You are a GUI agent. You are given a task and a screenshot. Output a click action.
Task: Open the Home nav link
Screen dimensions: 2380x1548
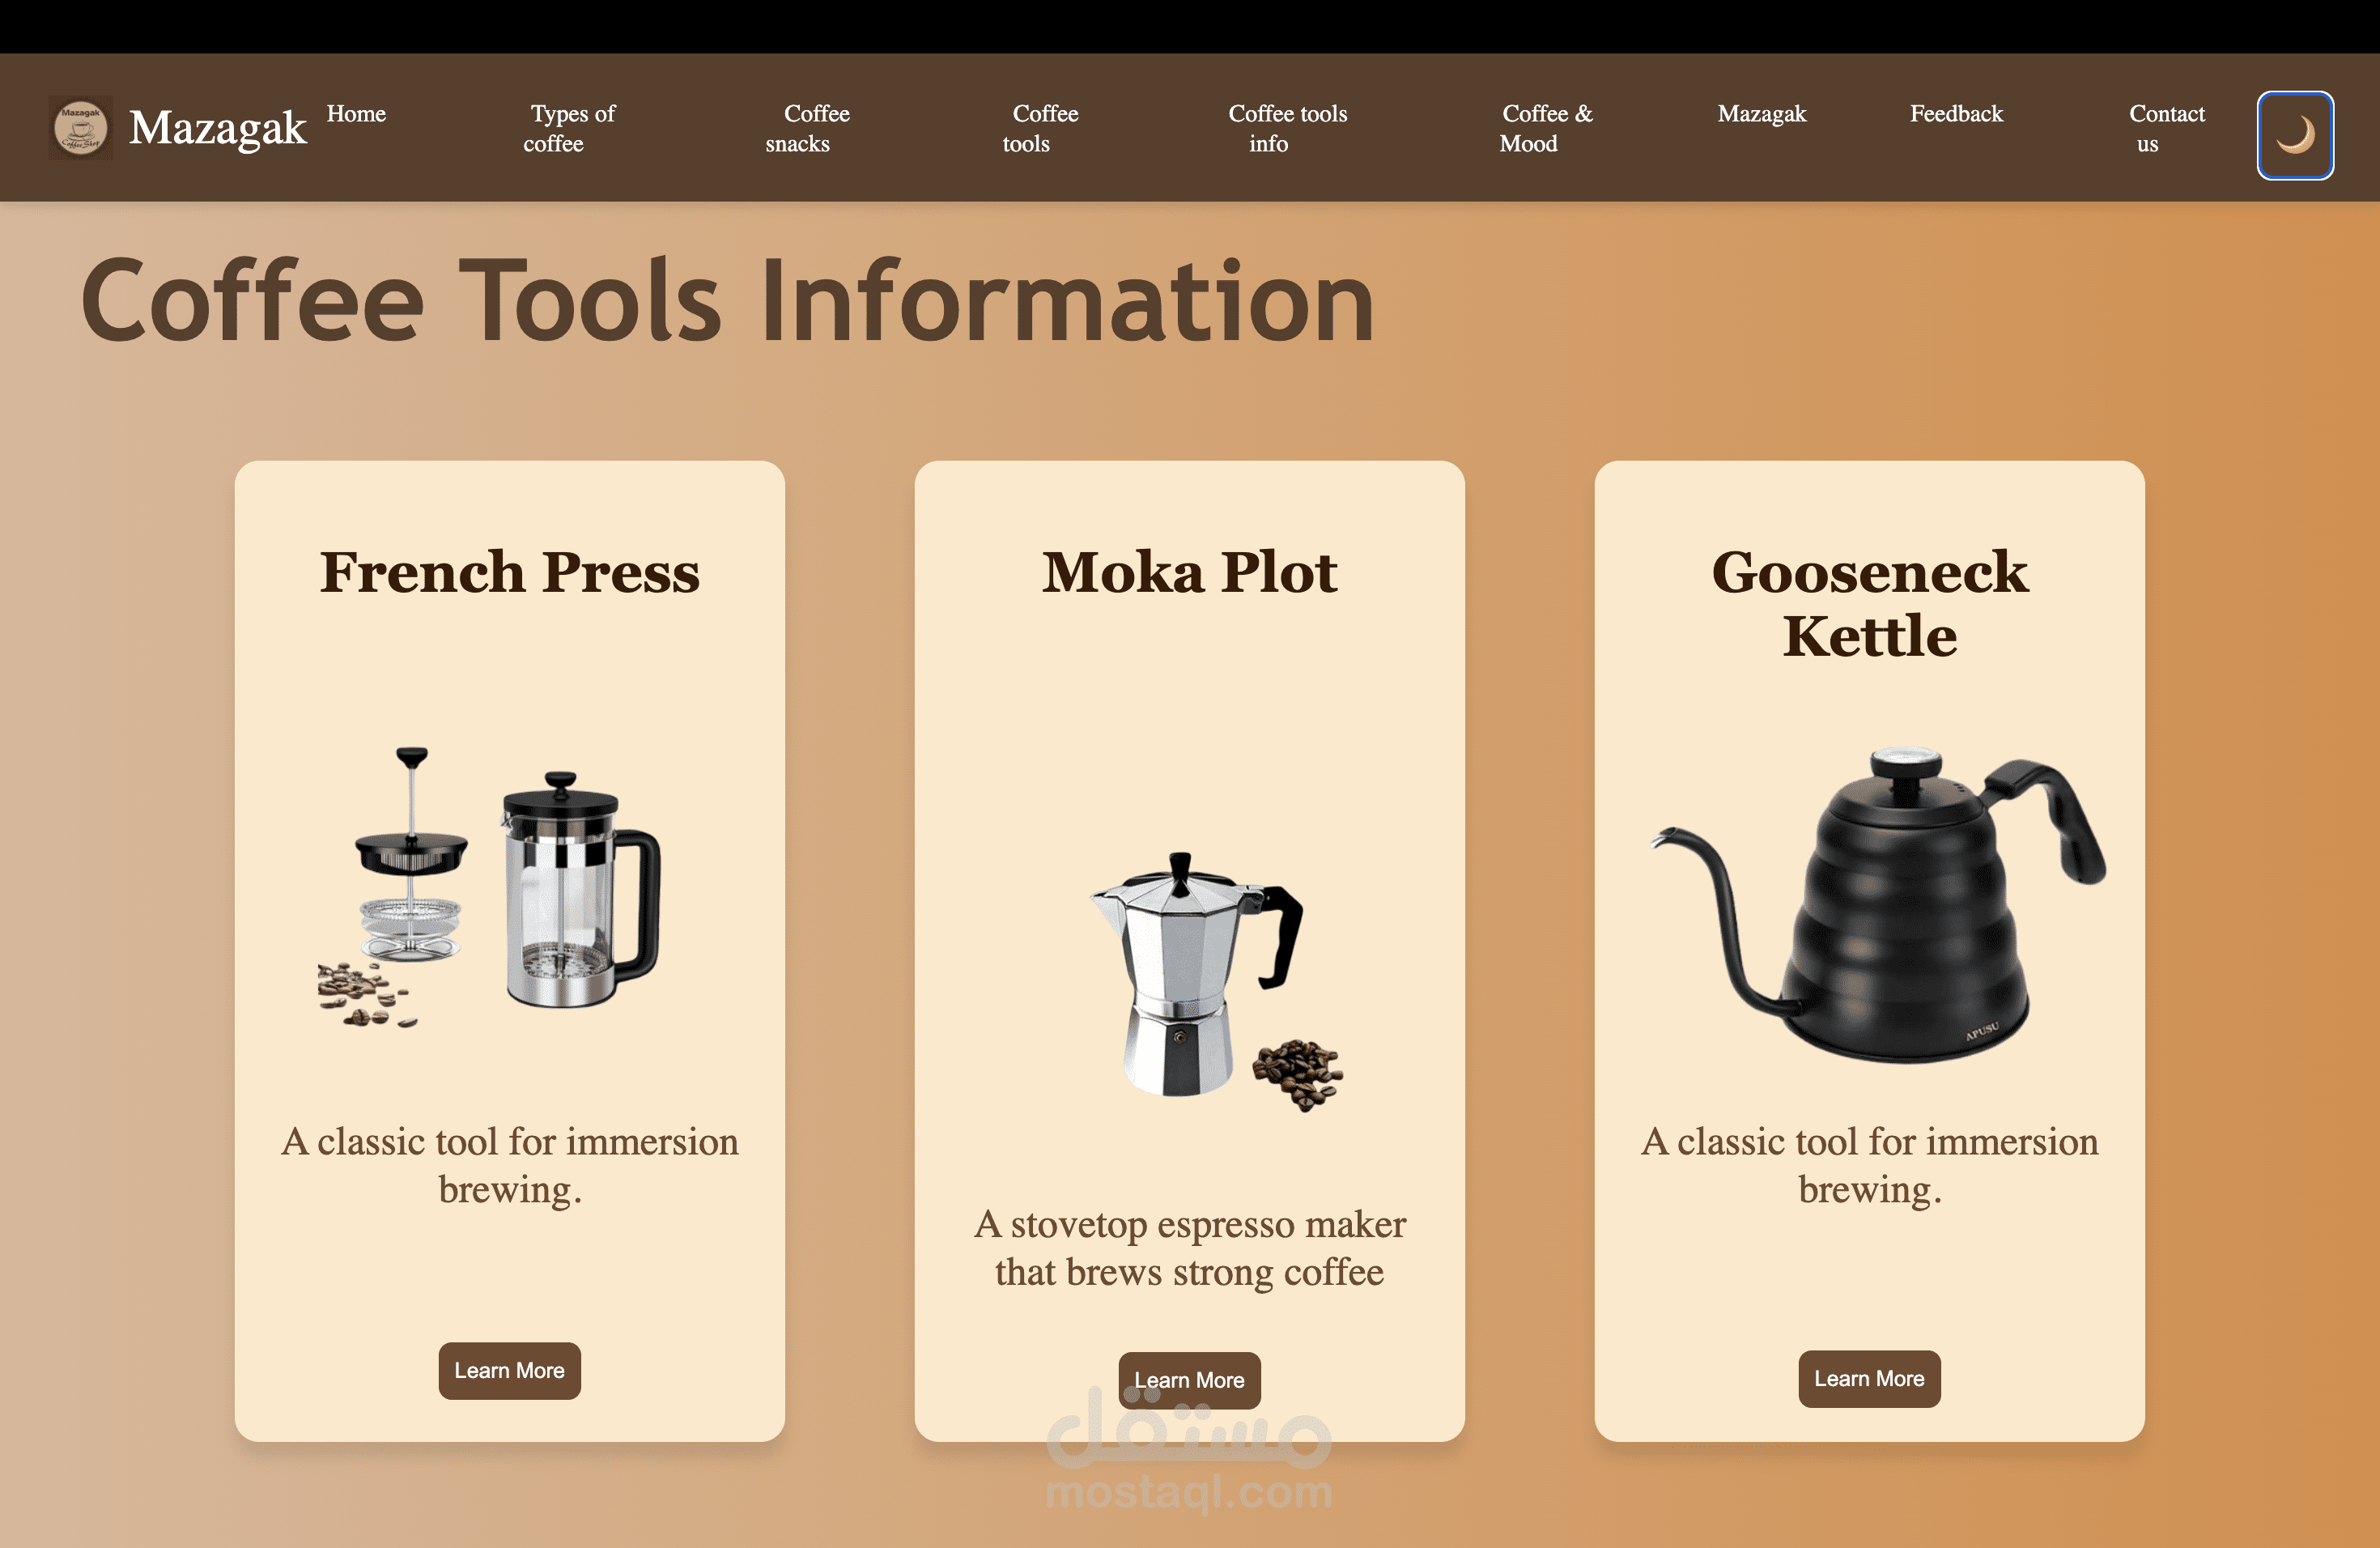(356, 114)
